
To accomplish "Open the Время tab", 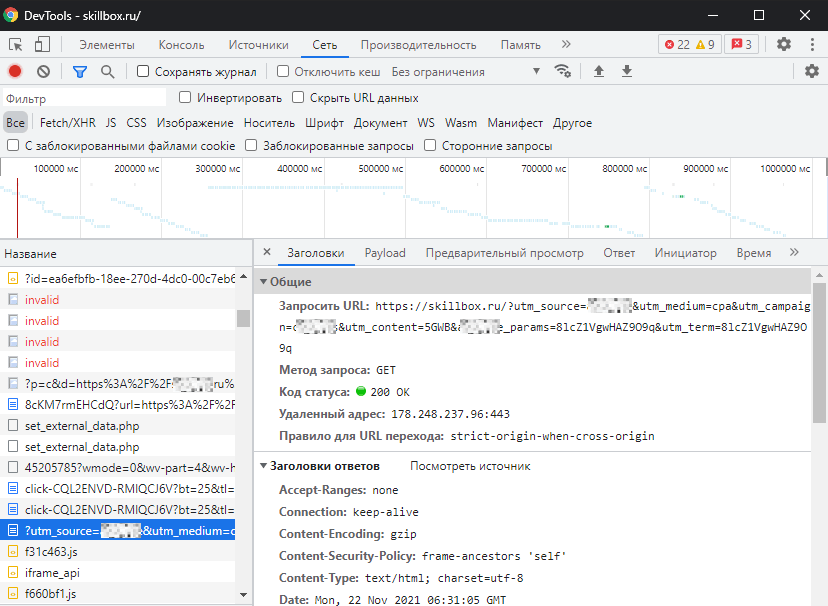I will point(754,253).
